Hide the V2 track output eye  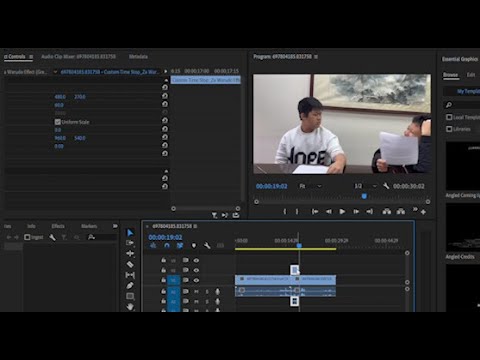click(196, 270)
